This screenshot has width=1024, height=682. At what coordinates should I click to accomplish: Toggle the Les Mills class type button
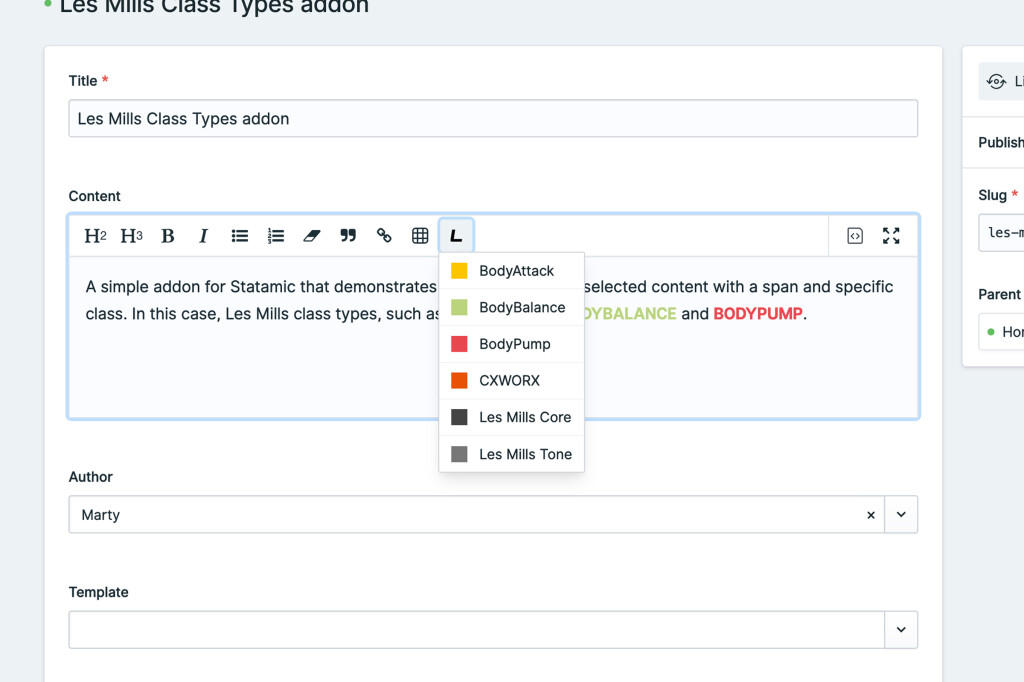coord(456,236)
